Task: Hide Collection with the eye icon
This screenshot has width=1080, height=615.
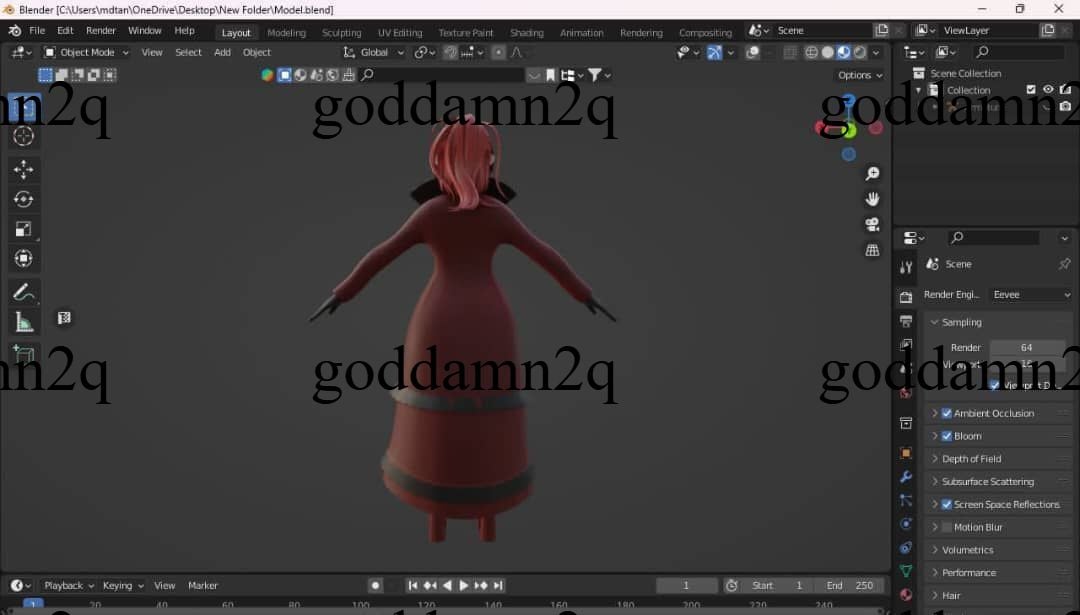Action: [1048, 90]
